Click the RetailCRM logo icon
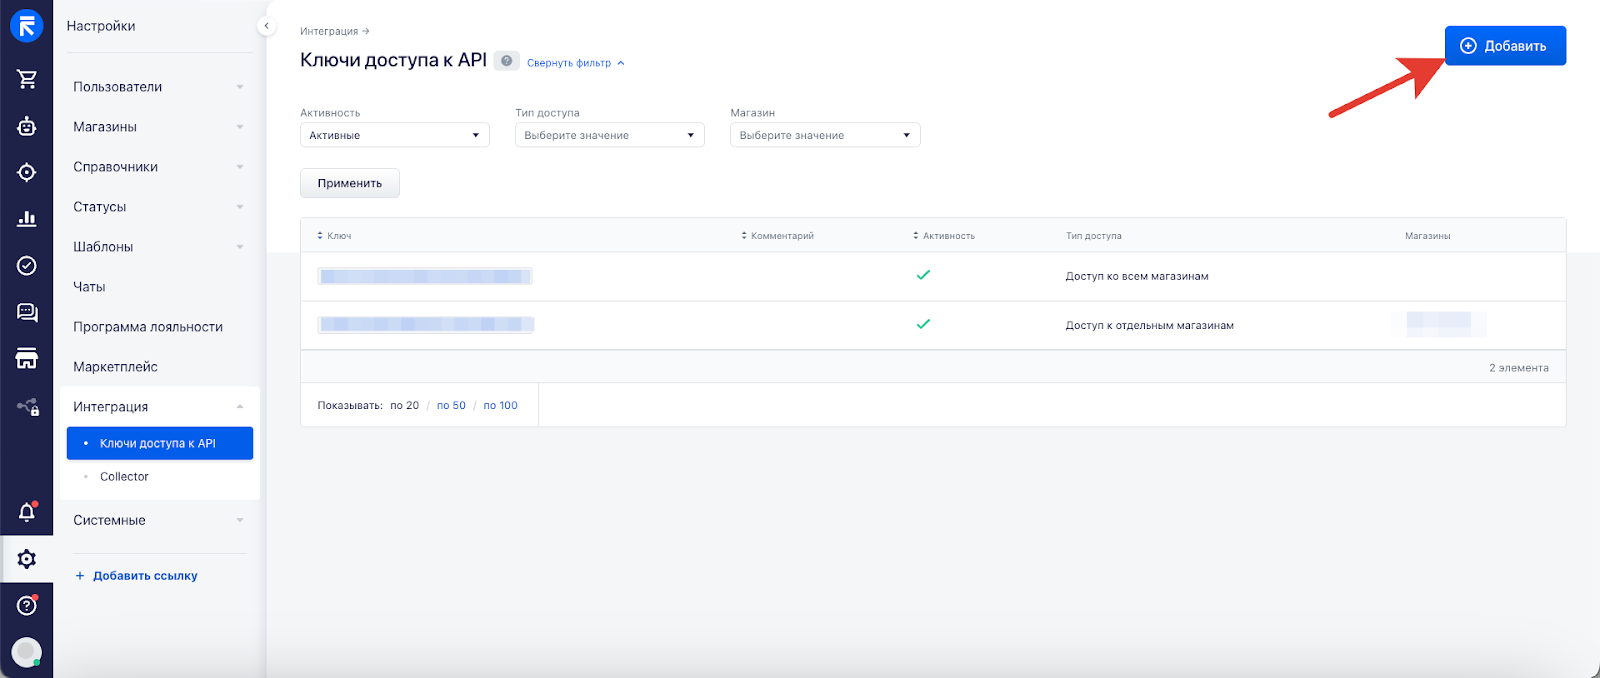The image size is (1600, 678). (26, 26)
